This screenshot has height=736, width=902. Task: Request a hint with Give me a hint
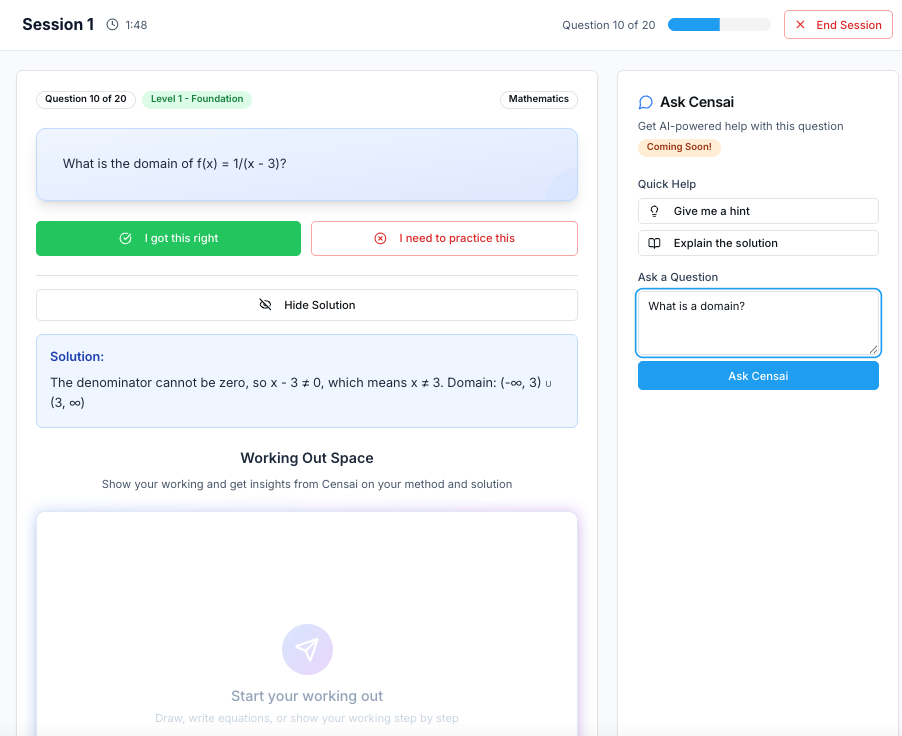pos(758,211)
